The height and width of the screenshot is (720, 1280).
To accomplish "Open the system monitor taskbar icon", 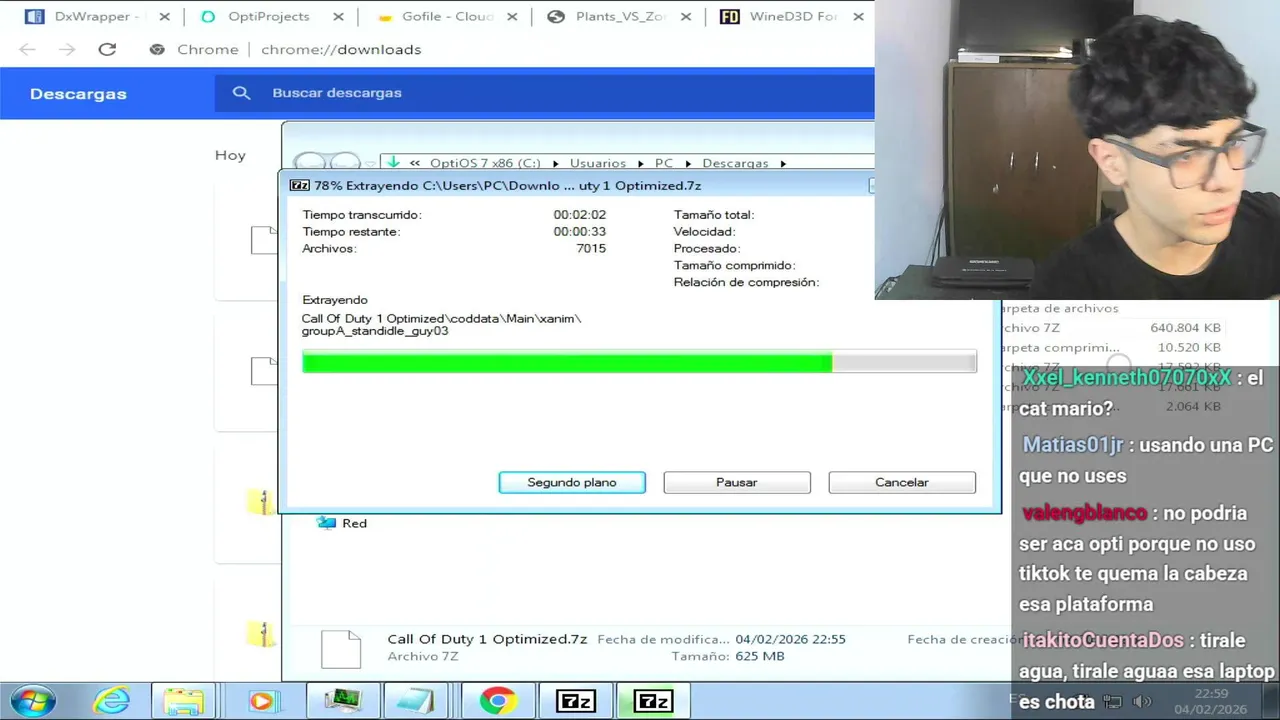I will [x=342, y=701].
